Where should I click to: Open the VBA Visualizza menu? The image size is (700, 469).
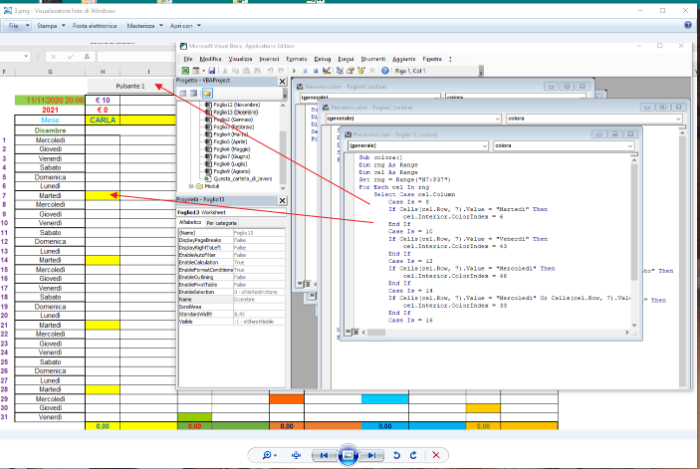click(240, 59)
